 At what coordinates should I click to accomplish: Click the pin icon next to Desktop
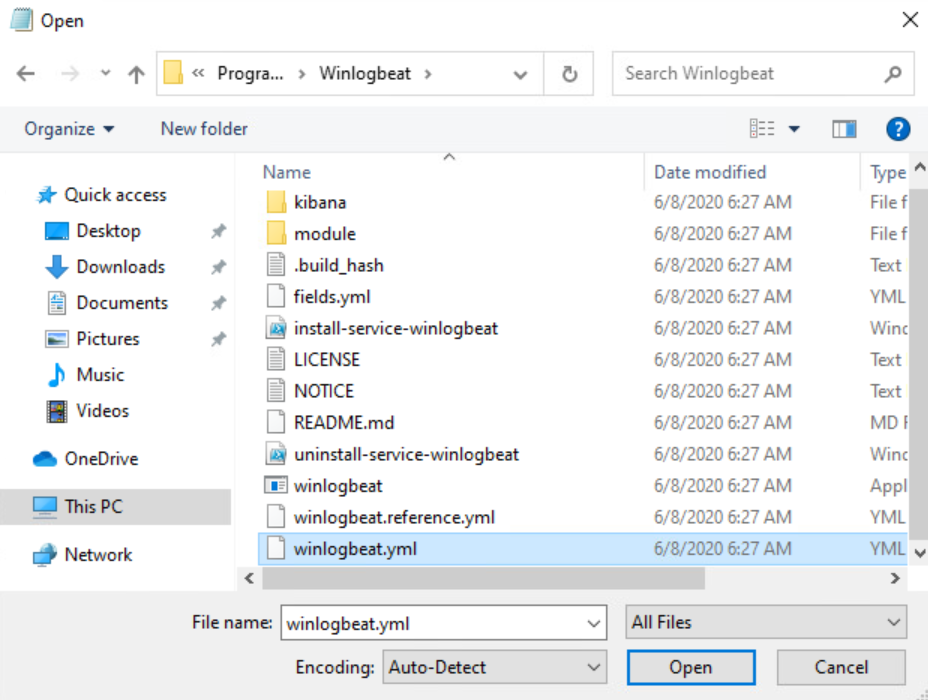pos(218,231)
